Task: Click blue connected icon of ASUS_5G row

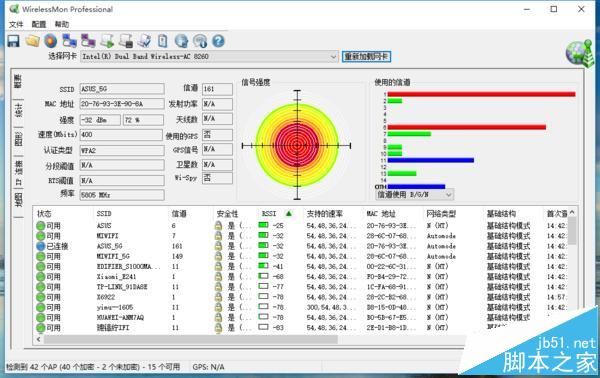Action: (x=41, y=246)
